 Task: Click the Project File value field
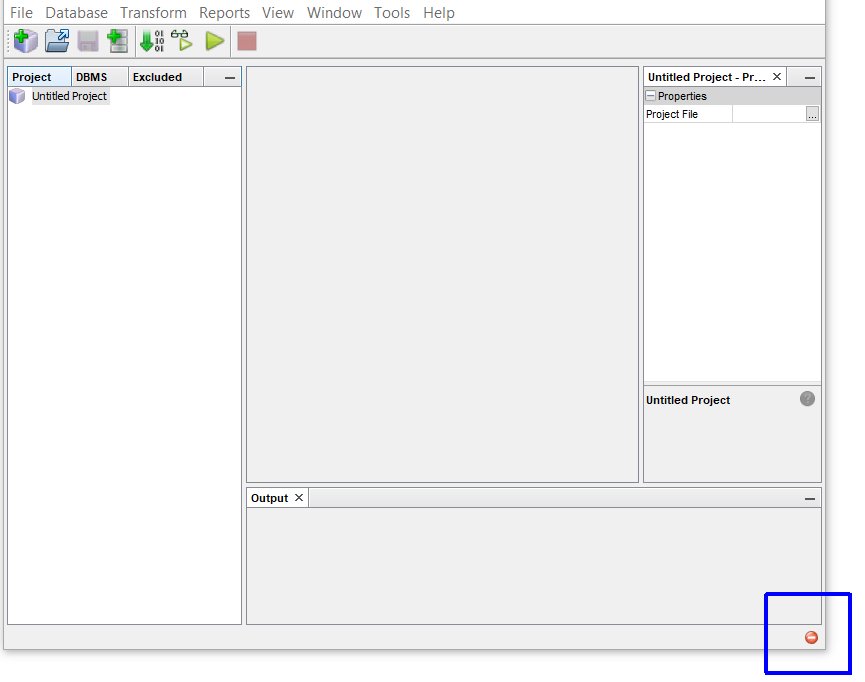click(x=769, y=114)
